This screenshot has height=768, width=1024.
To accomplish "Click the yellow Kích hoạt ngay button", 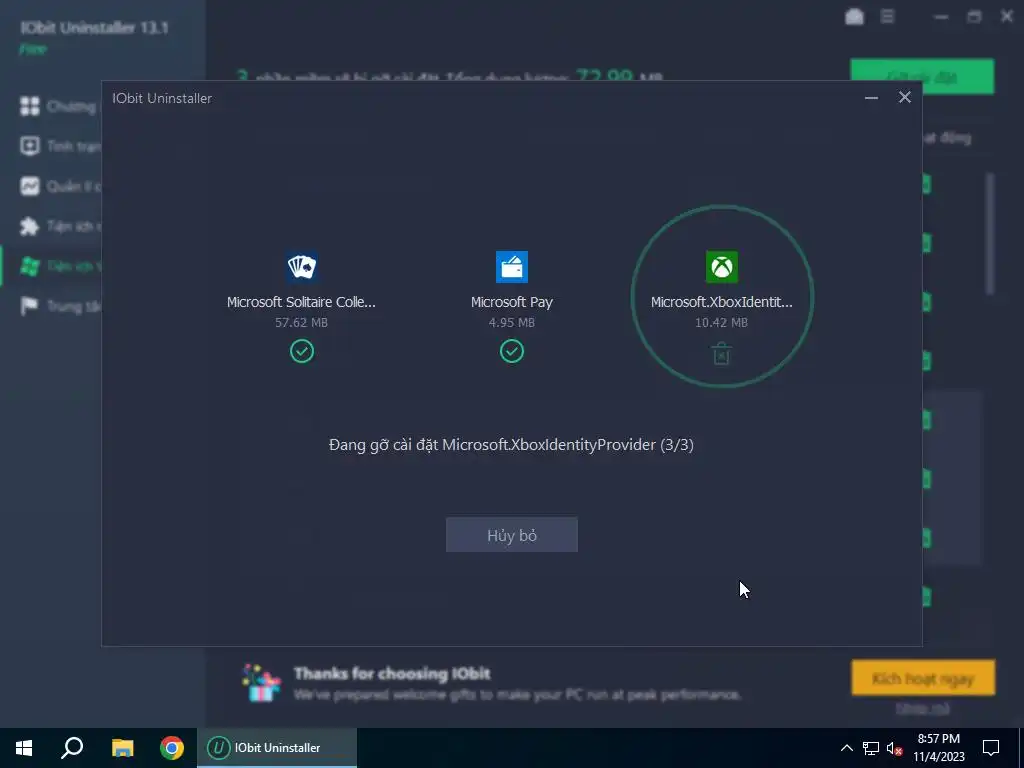I will tap(923, 678).
